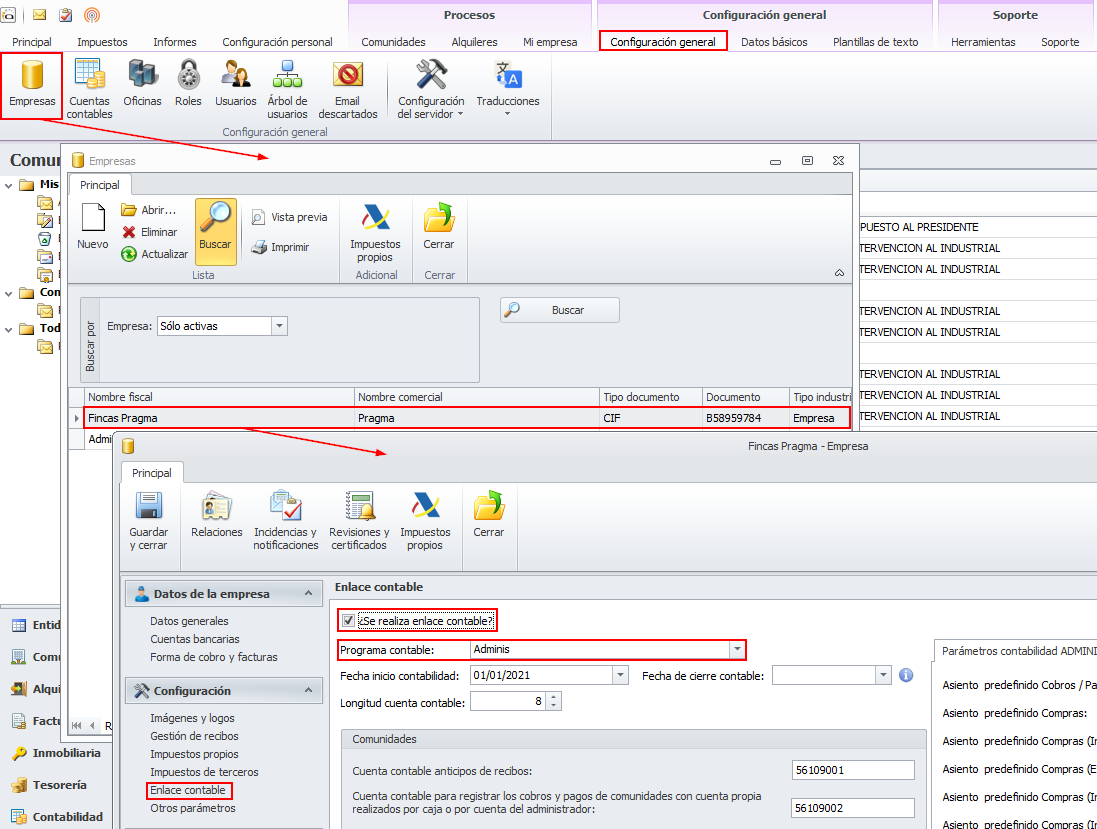Image resolution: width=1097 pixels, height=829 pixels.
Task: Expand the Fincas Pragma row indicator
Action: (x=76, y=418)
